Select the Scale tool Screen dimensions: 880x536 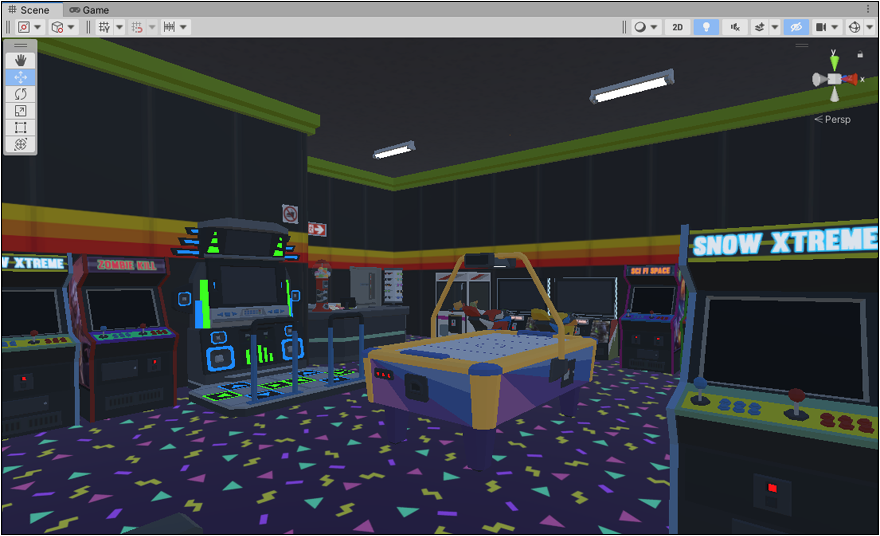point(20,111)
